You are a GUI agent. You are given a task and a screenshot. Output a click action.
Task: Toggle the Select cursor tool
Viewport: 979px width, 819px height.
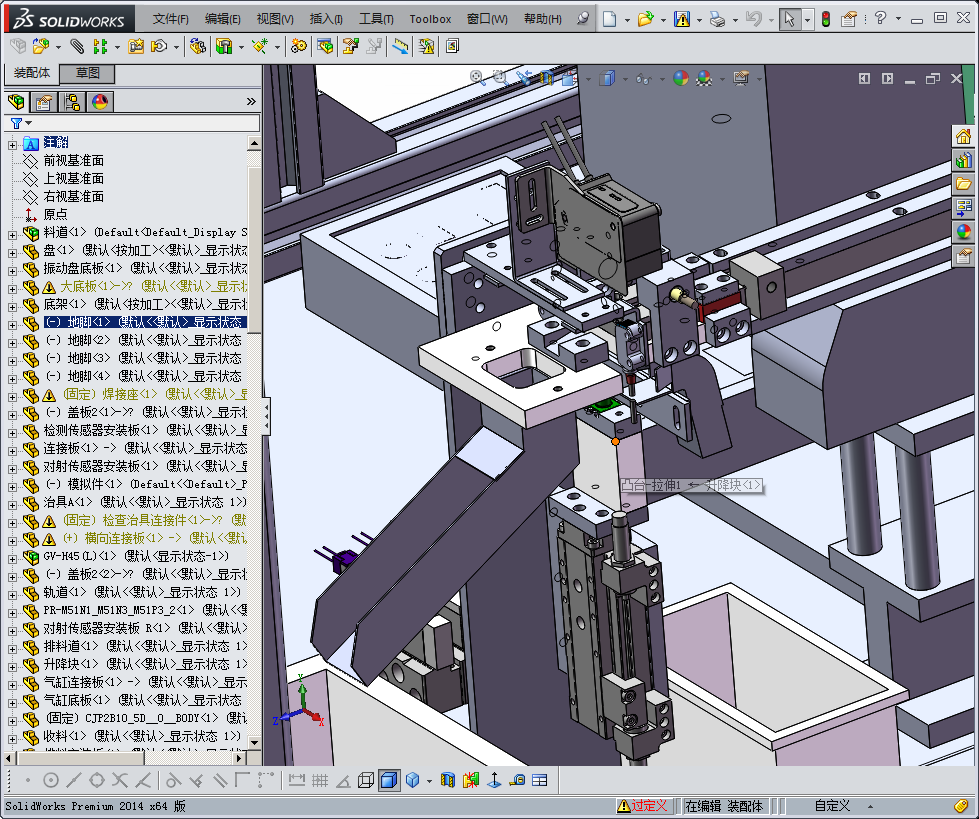point(789,19)
